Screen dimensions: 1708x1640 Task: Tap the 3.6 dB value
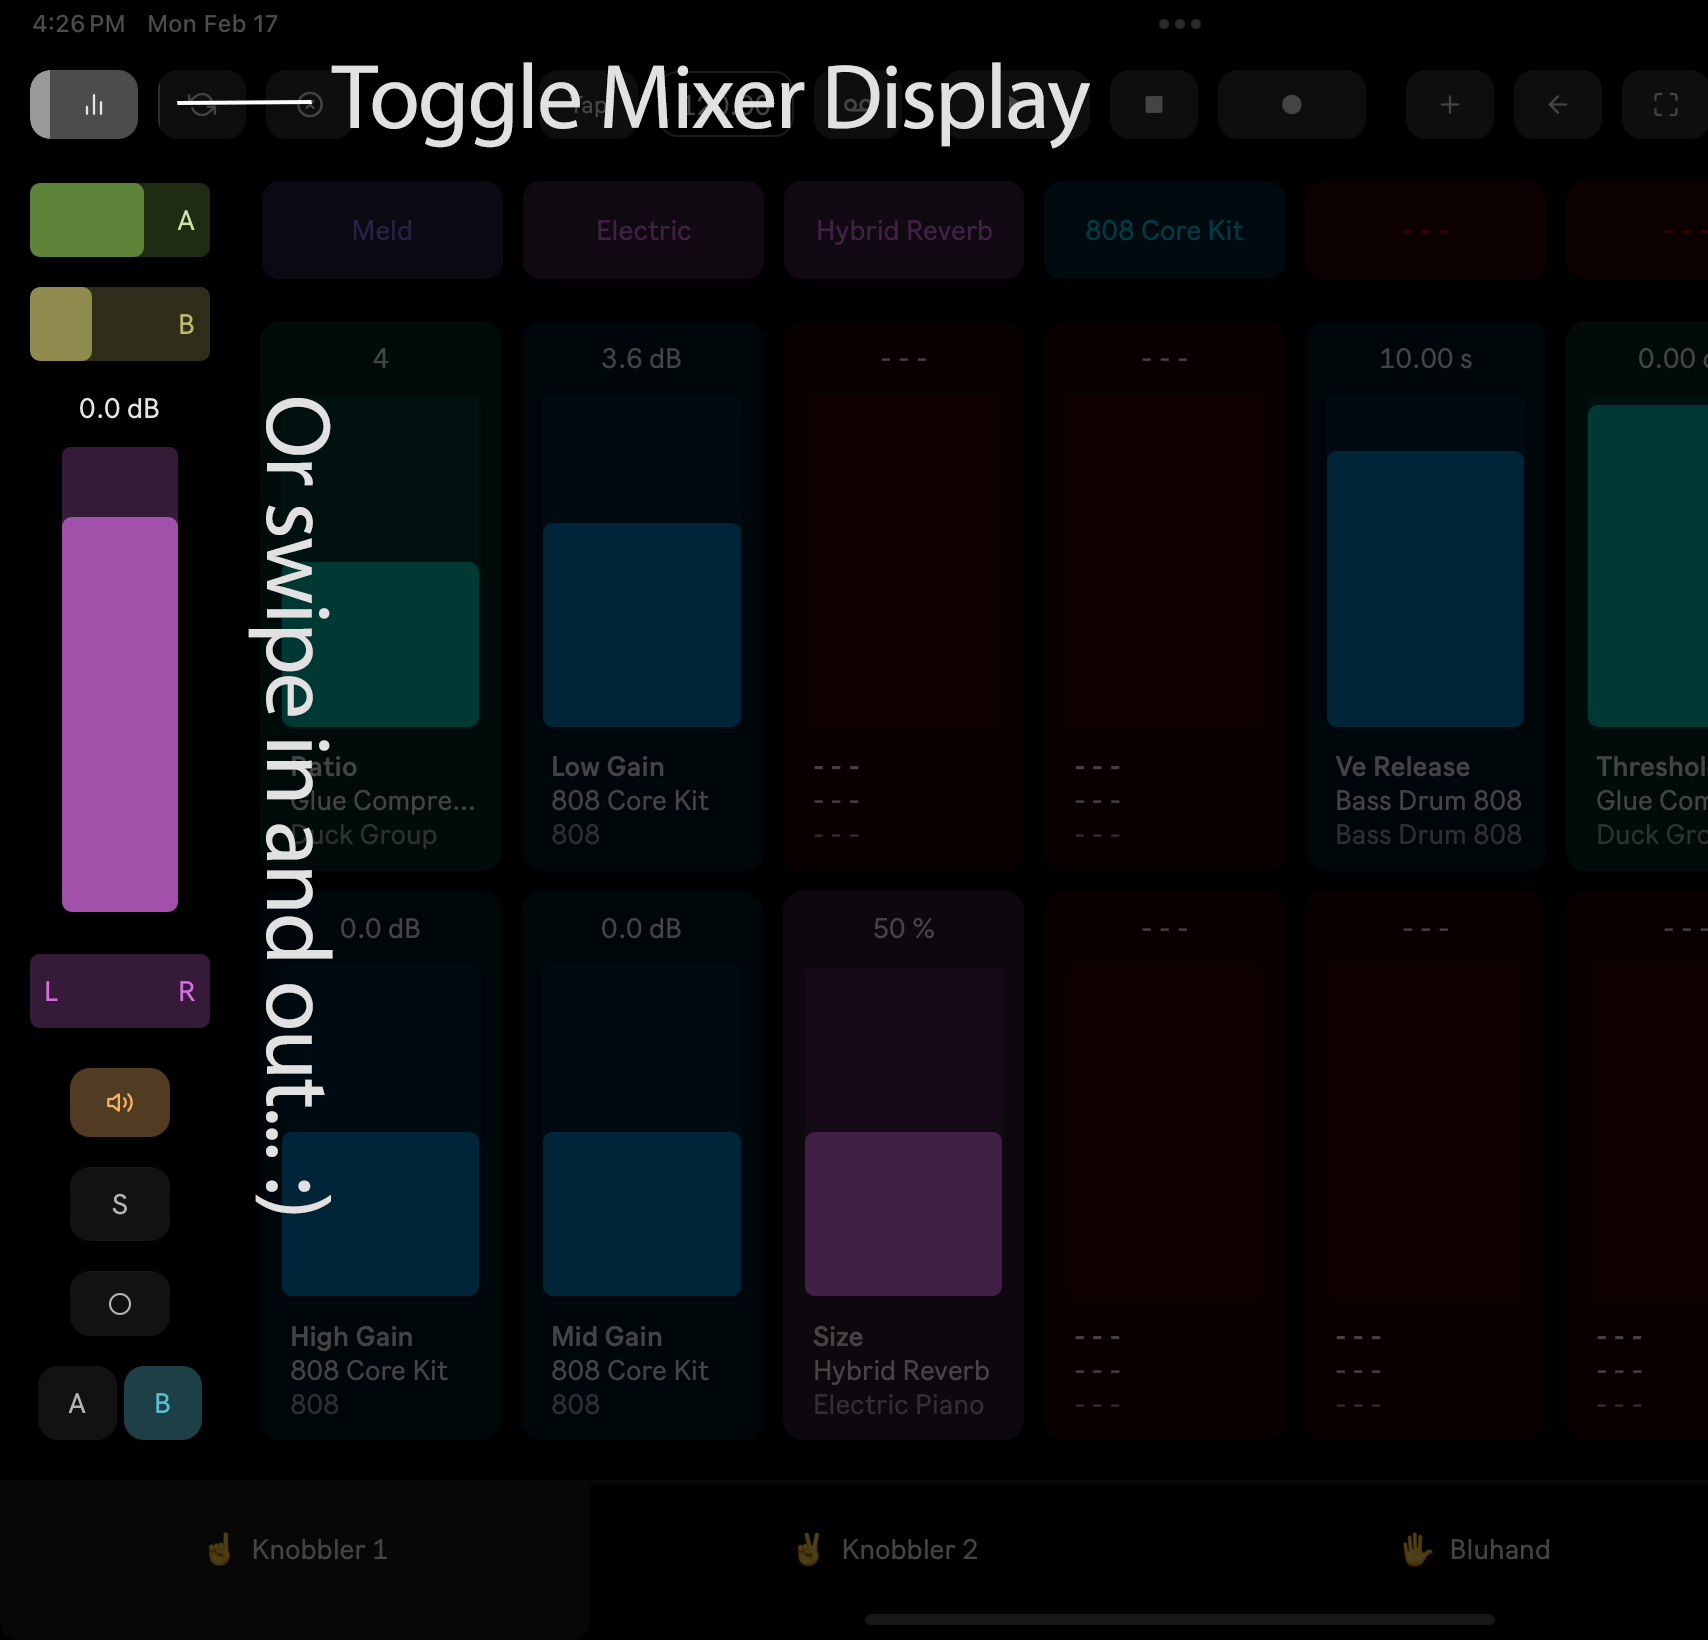[641, 358]
